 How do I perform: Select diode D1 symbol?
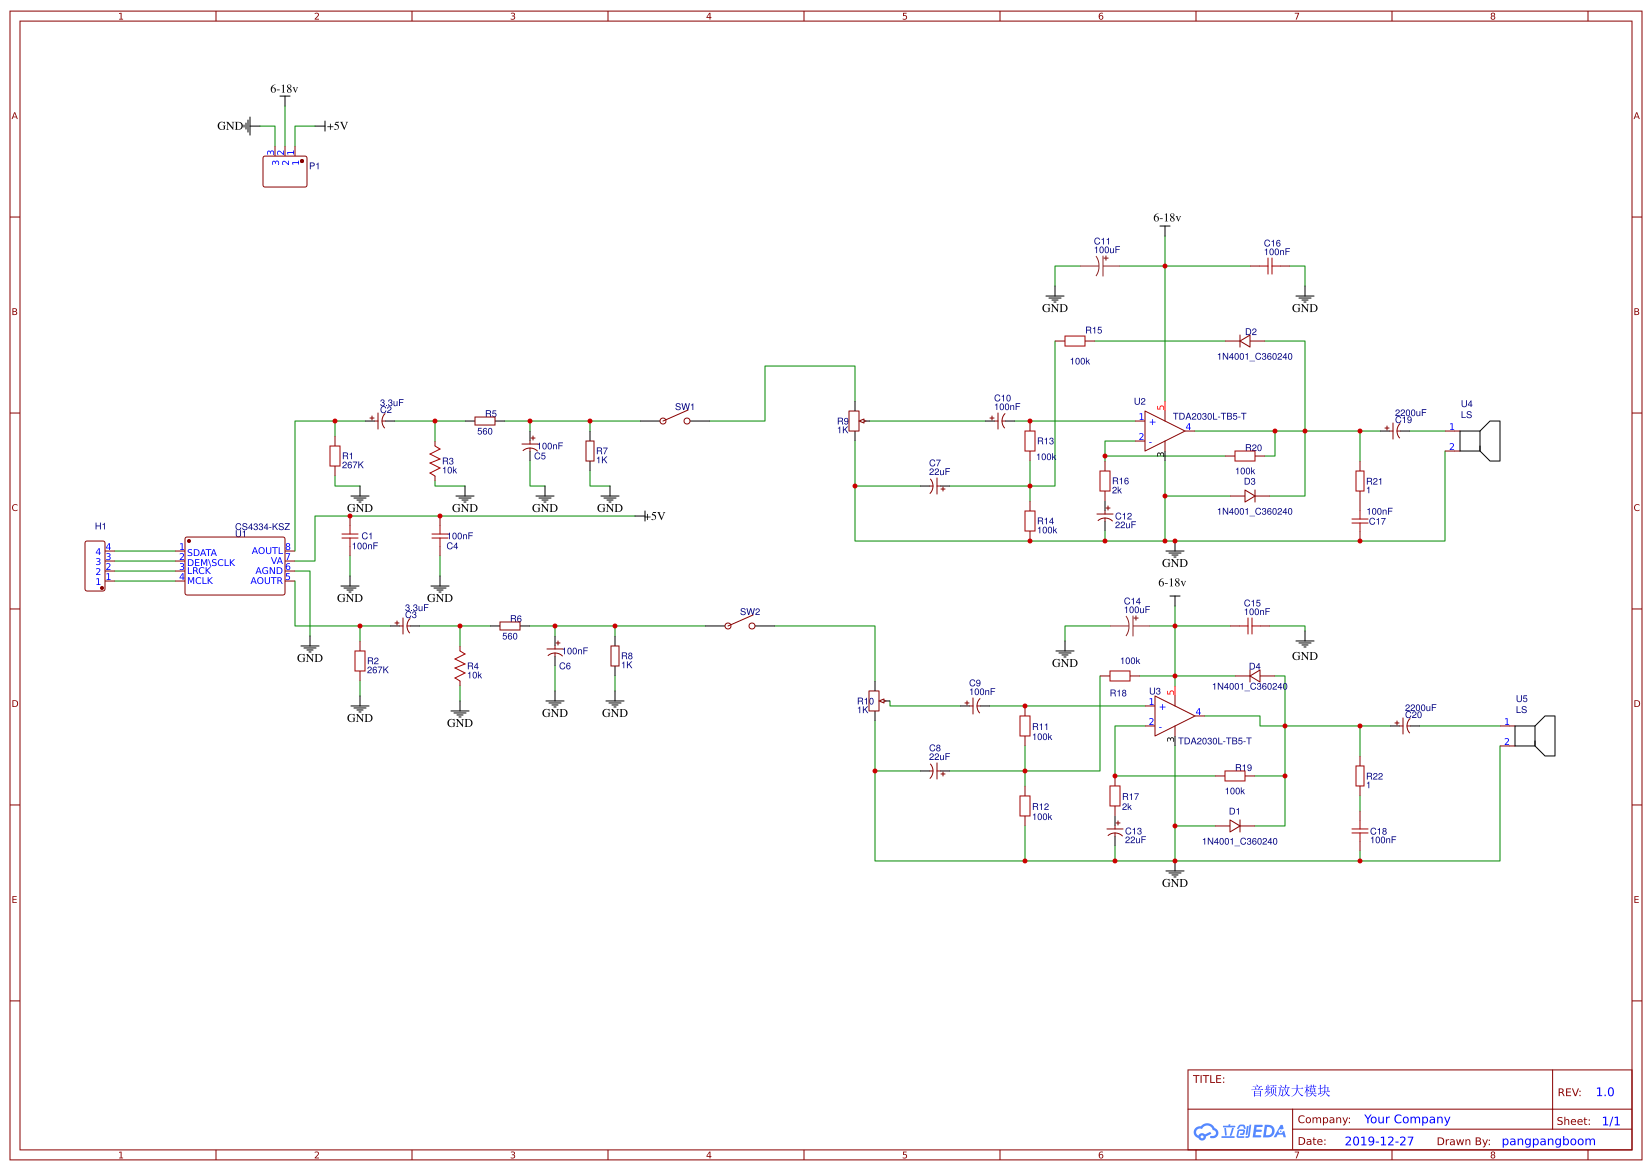pyautogui.click(x=1235, y=826)
